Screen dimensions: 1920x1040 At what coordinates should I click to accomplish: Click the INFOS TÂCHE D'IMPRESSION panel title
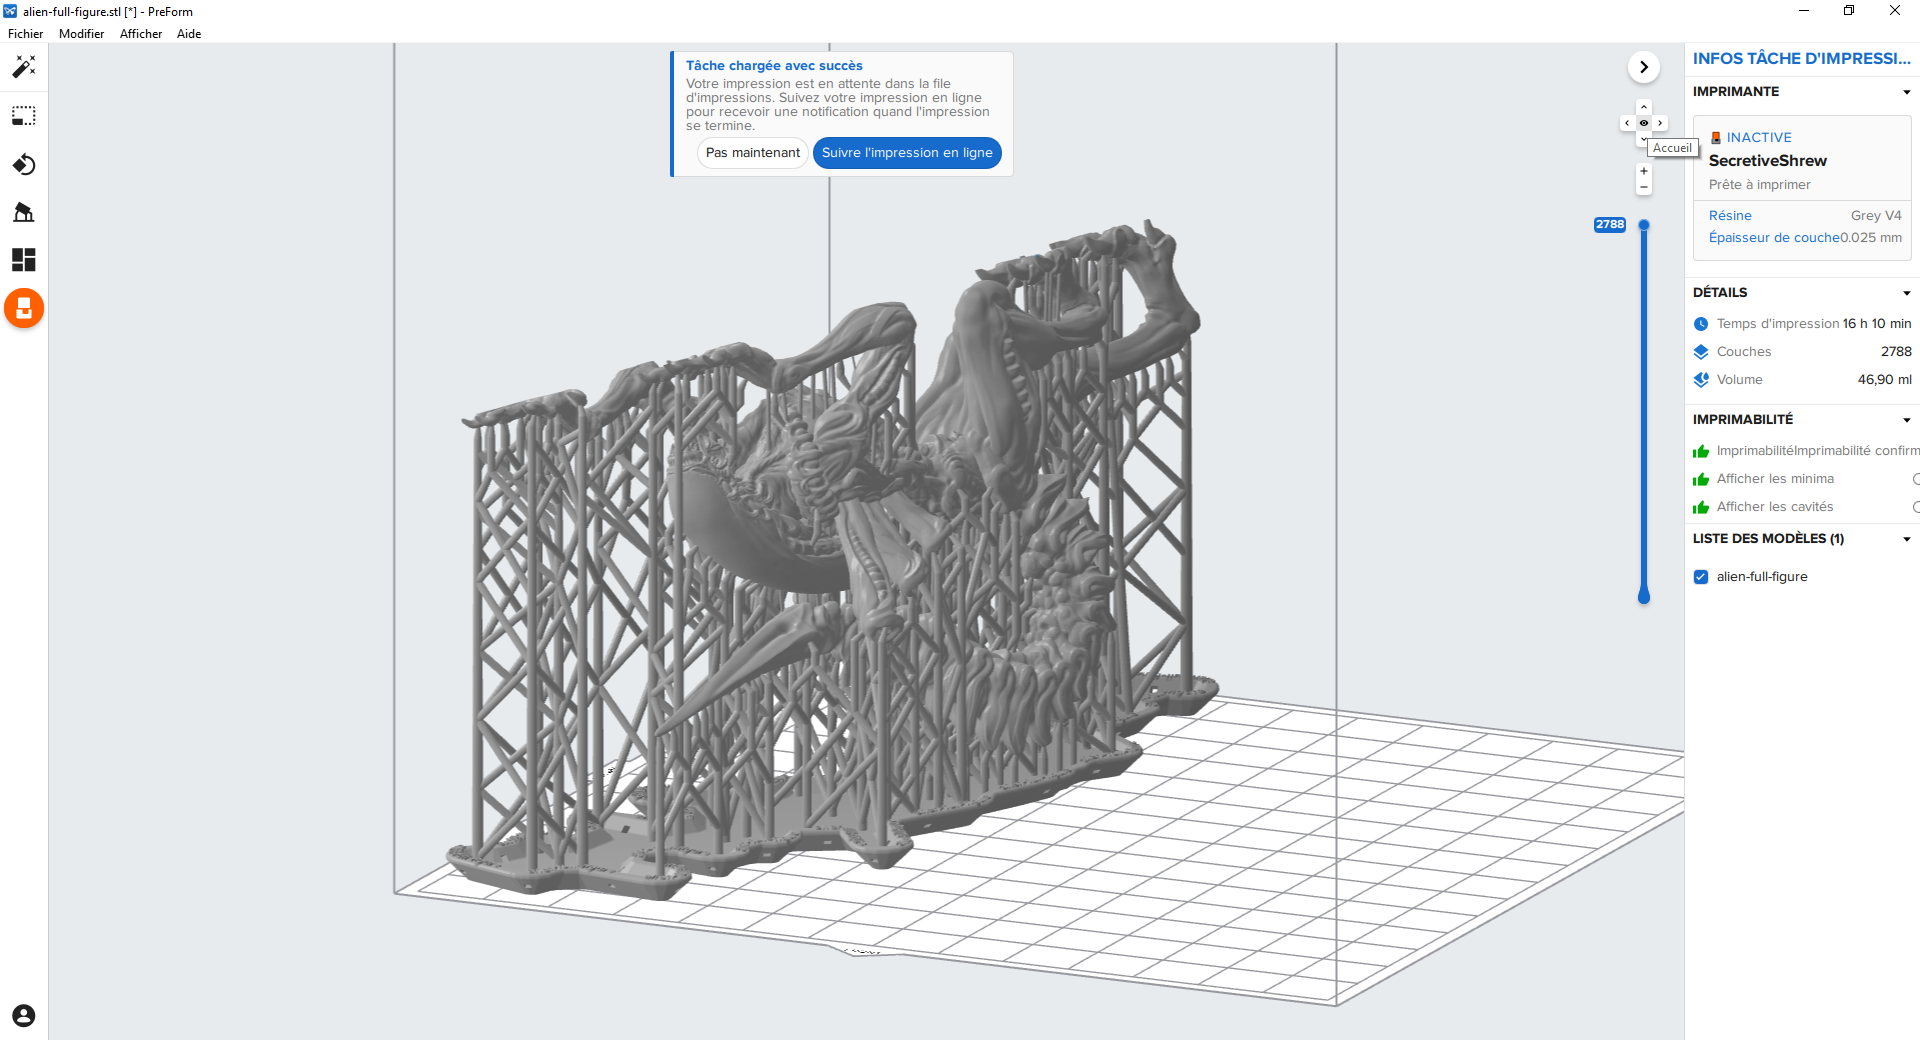1801,59
